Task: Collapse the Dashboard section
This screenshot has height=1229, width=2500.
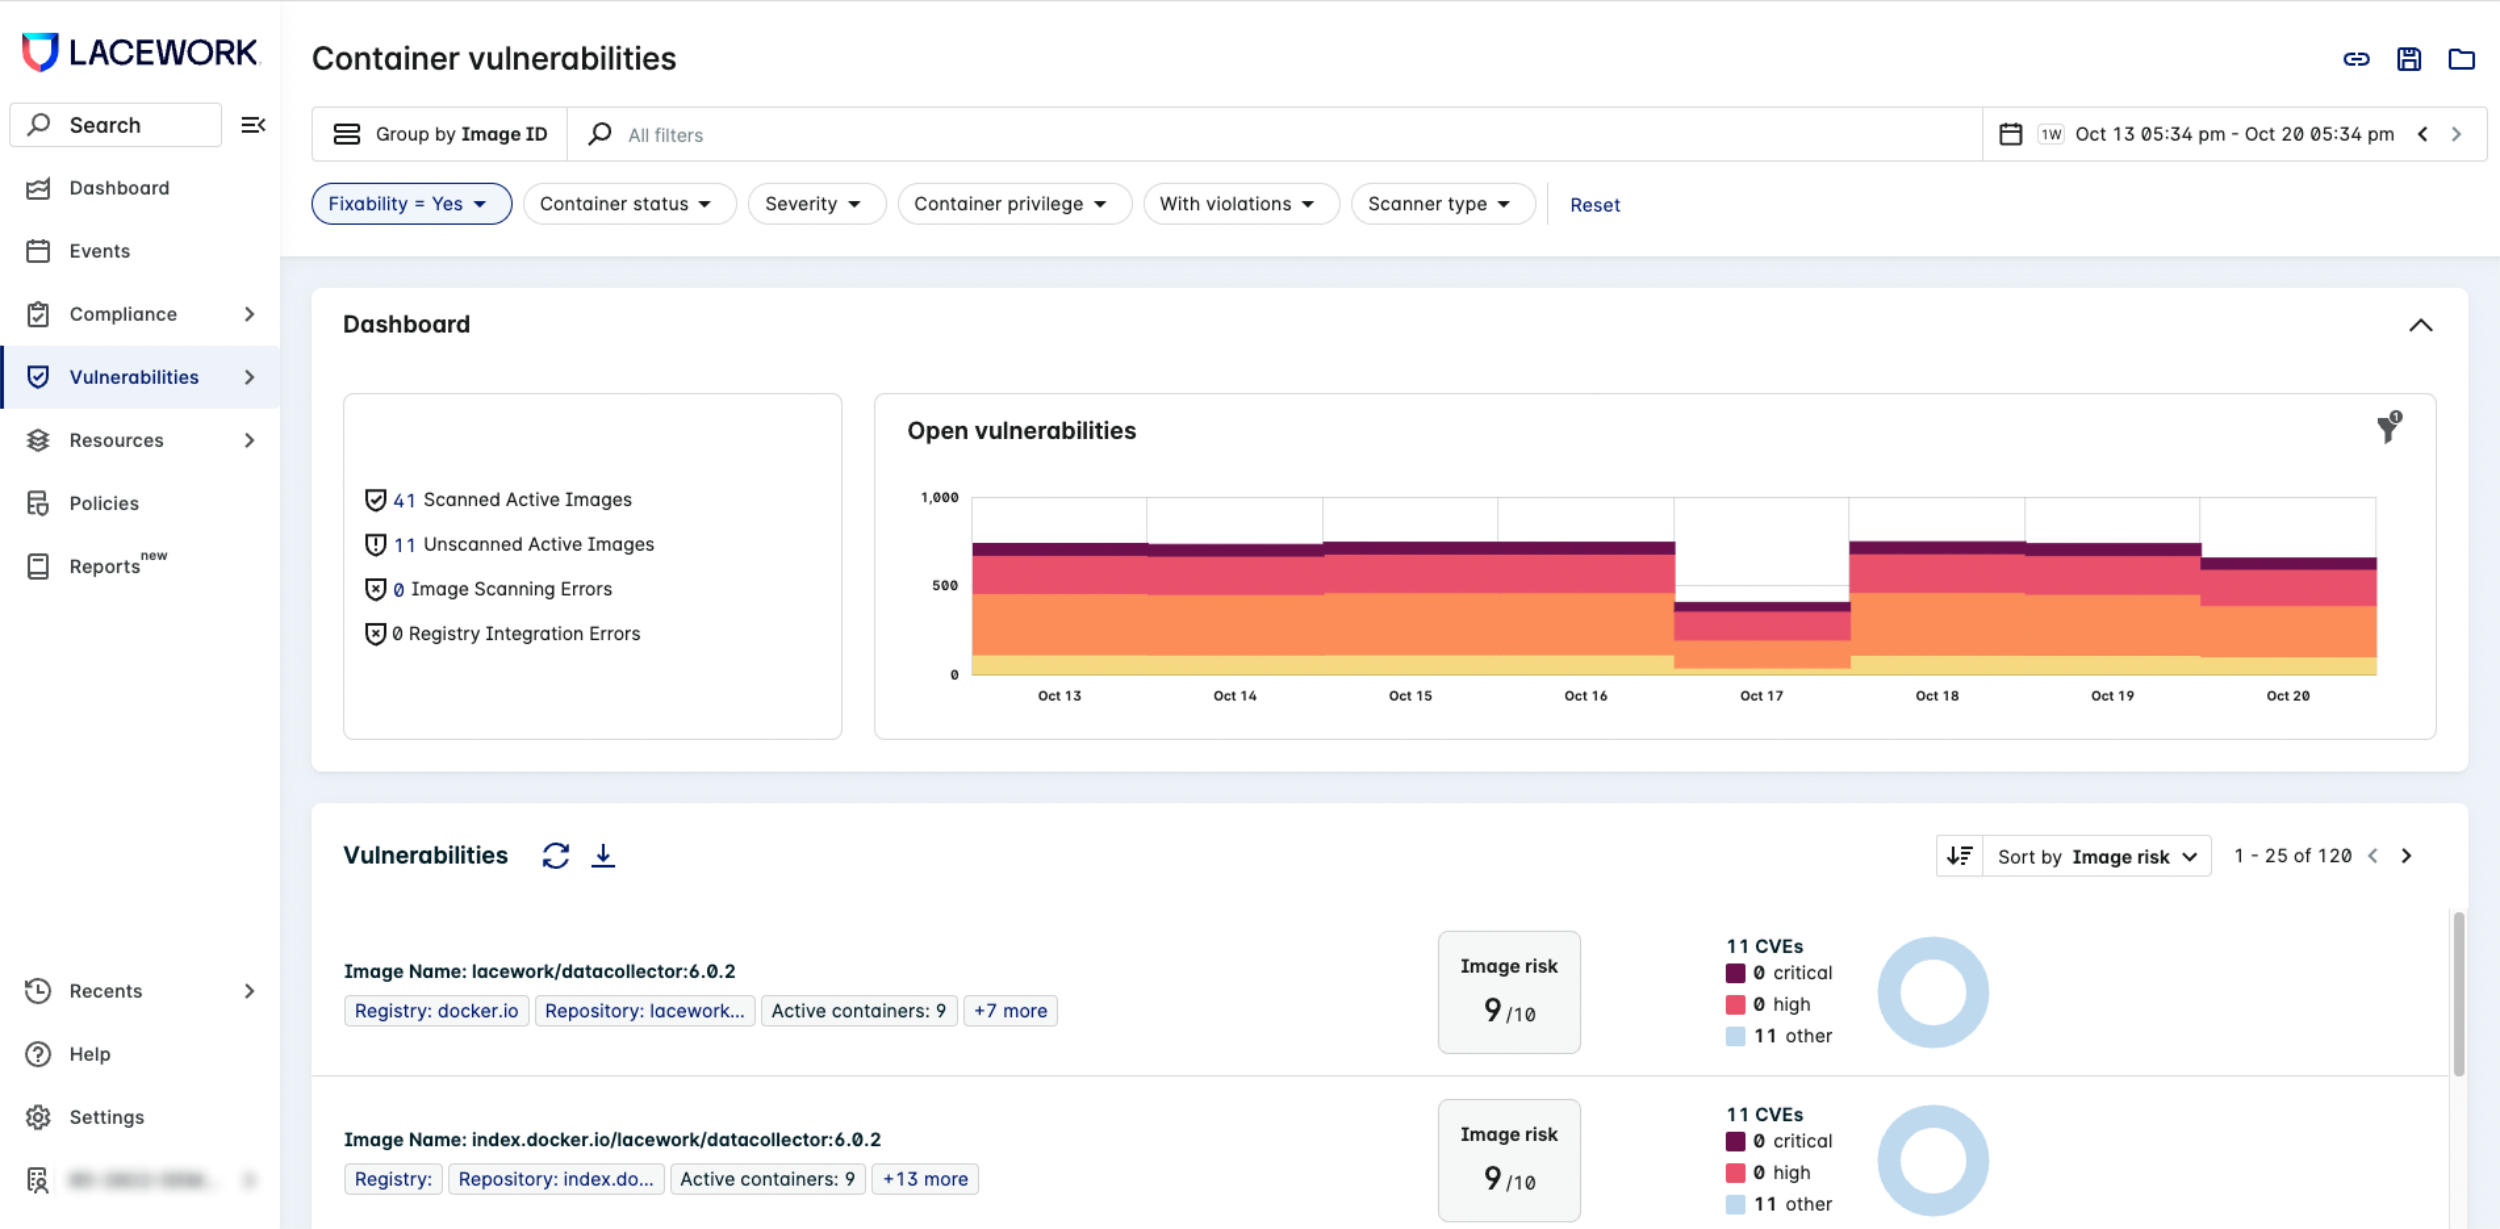Action: 2420,325
